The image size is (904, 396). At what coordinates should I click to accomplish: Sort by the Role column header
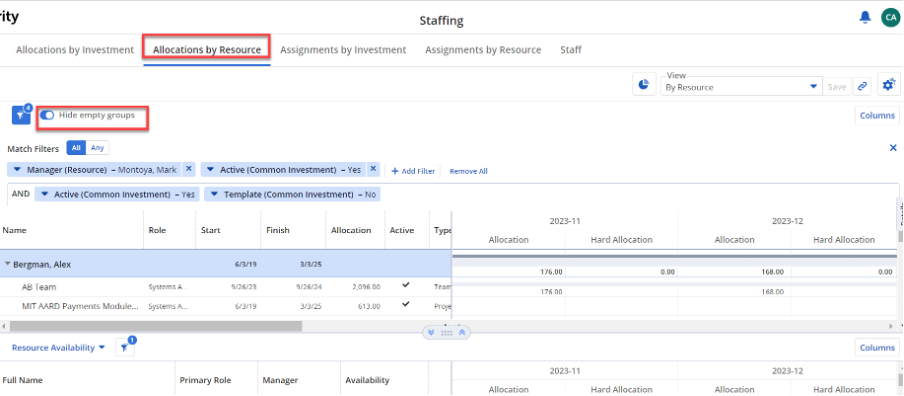157,230
